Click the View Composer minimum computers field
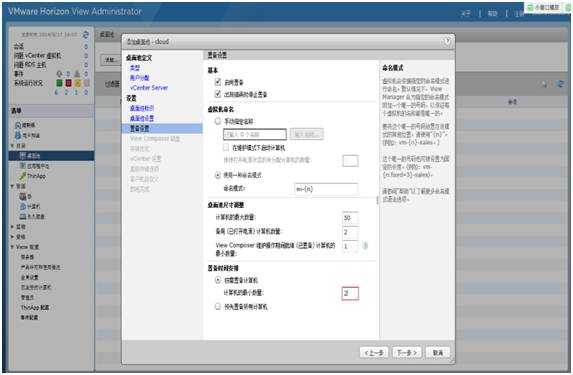The height and width of the screenshot is (375, 573). pos(350,246)
